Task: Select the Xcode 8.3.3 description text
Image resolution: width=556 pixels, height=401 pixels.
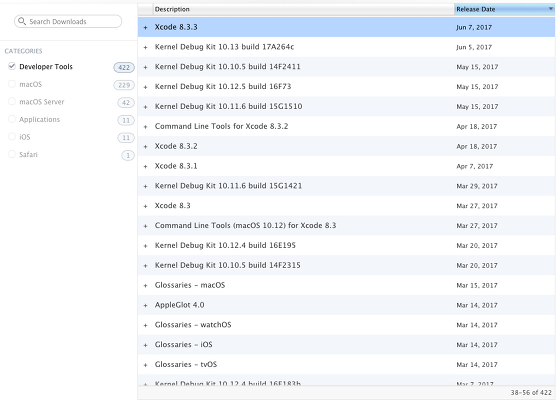Action: click(x=176, y=27)
